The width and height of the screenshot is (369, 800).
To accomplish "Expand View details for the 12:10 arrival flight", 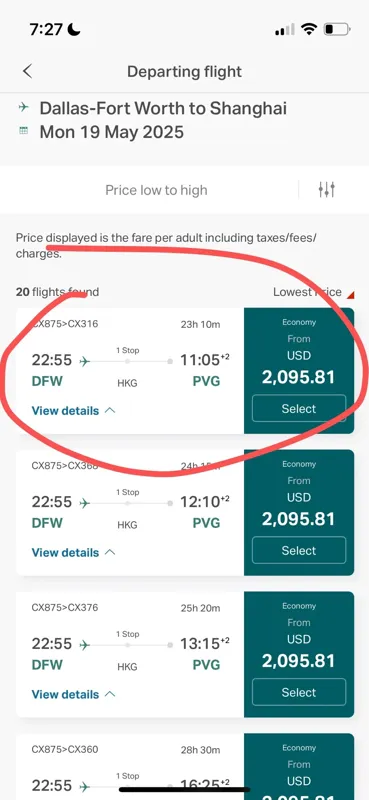I will coord(73,552).
